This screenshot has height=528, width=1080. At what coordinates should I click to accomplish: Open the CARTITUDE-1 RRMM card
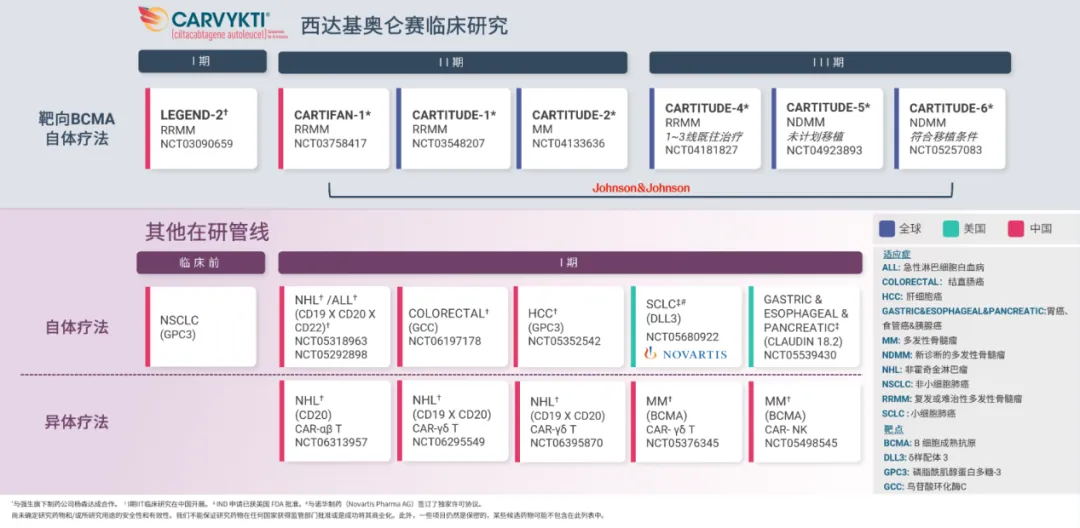450,129
